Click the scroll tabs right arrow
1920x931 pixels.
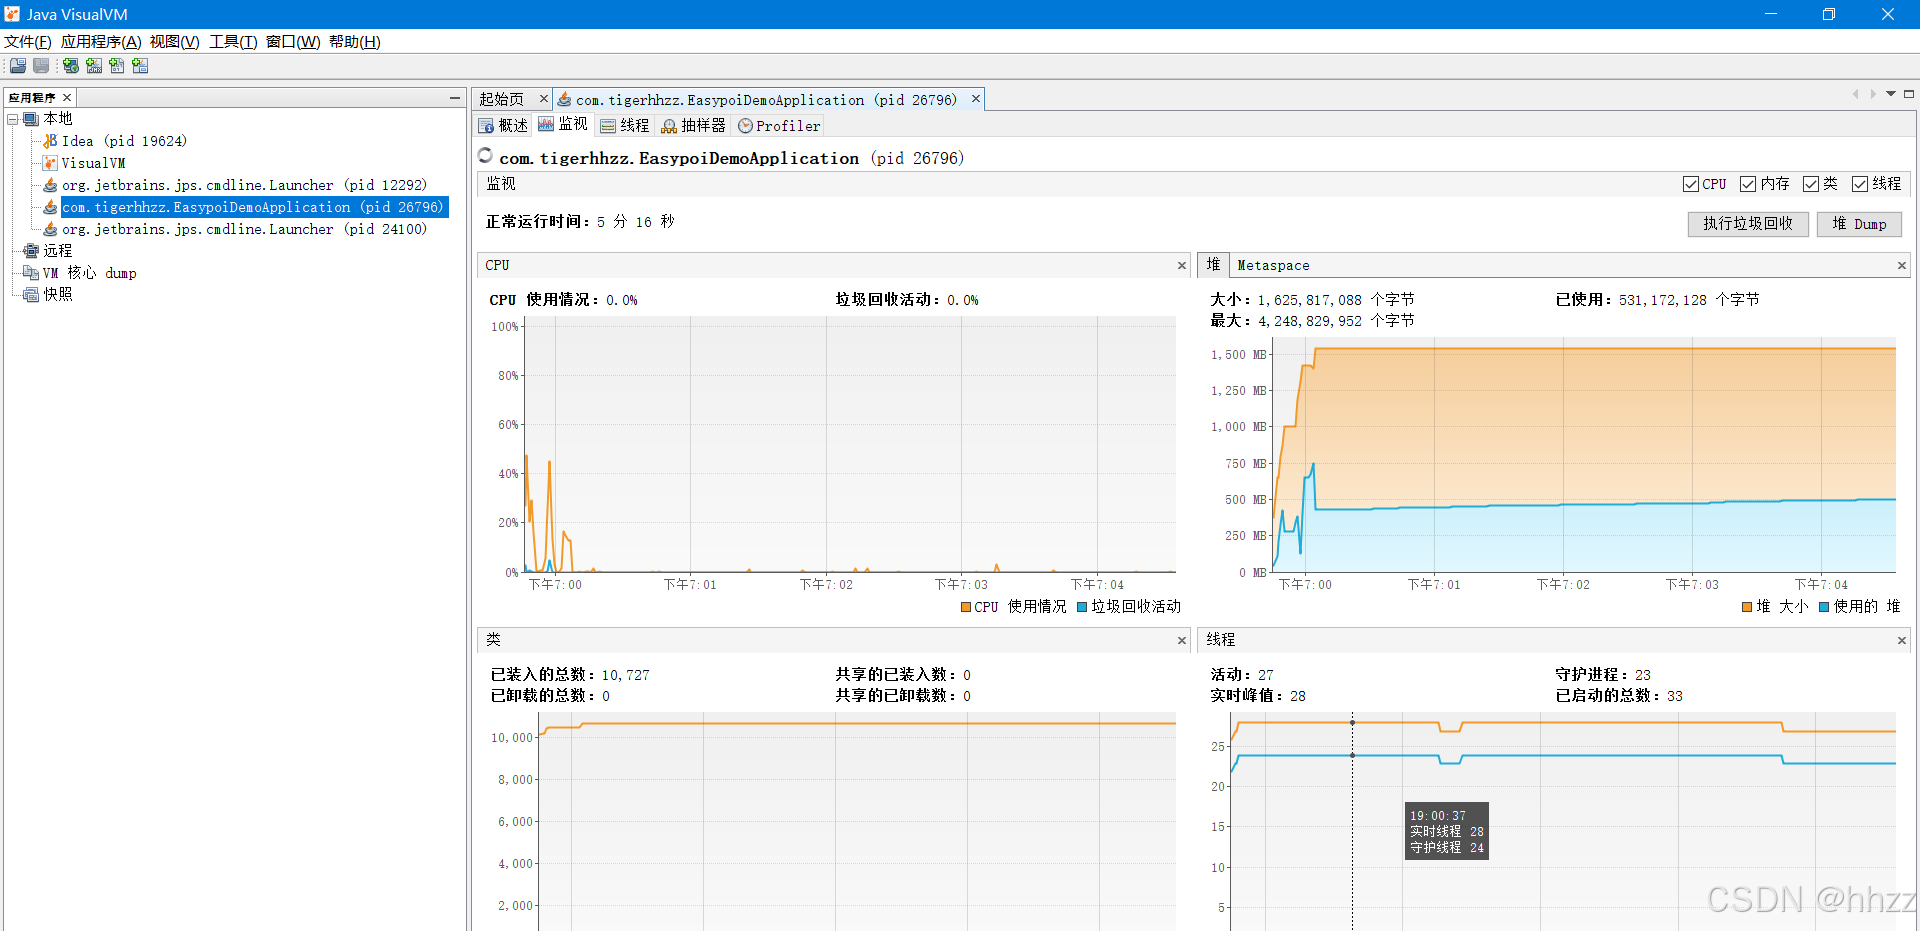coord(1873,94)
